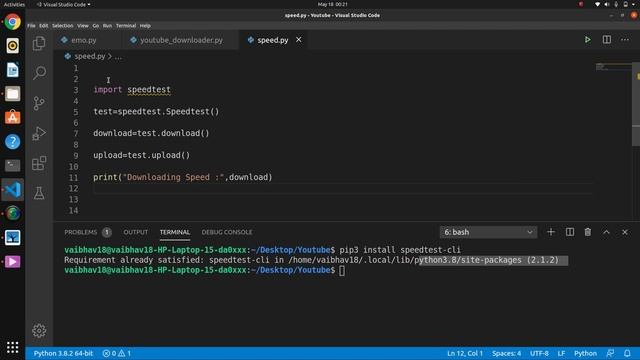Open the Help menu
The height and width of the screenshot is (360, 640).
click(145, 25)
